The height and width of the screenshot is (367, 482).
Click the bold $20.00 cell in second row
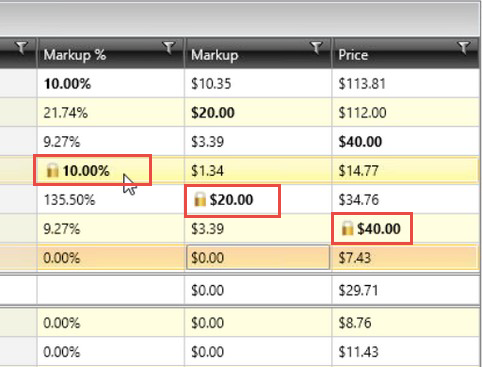point(258,112)
